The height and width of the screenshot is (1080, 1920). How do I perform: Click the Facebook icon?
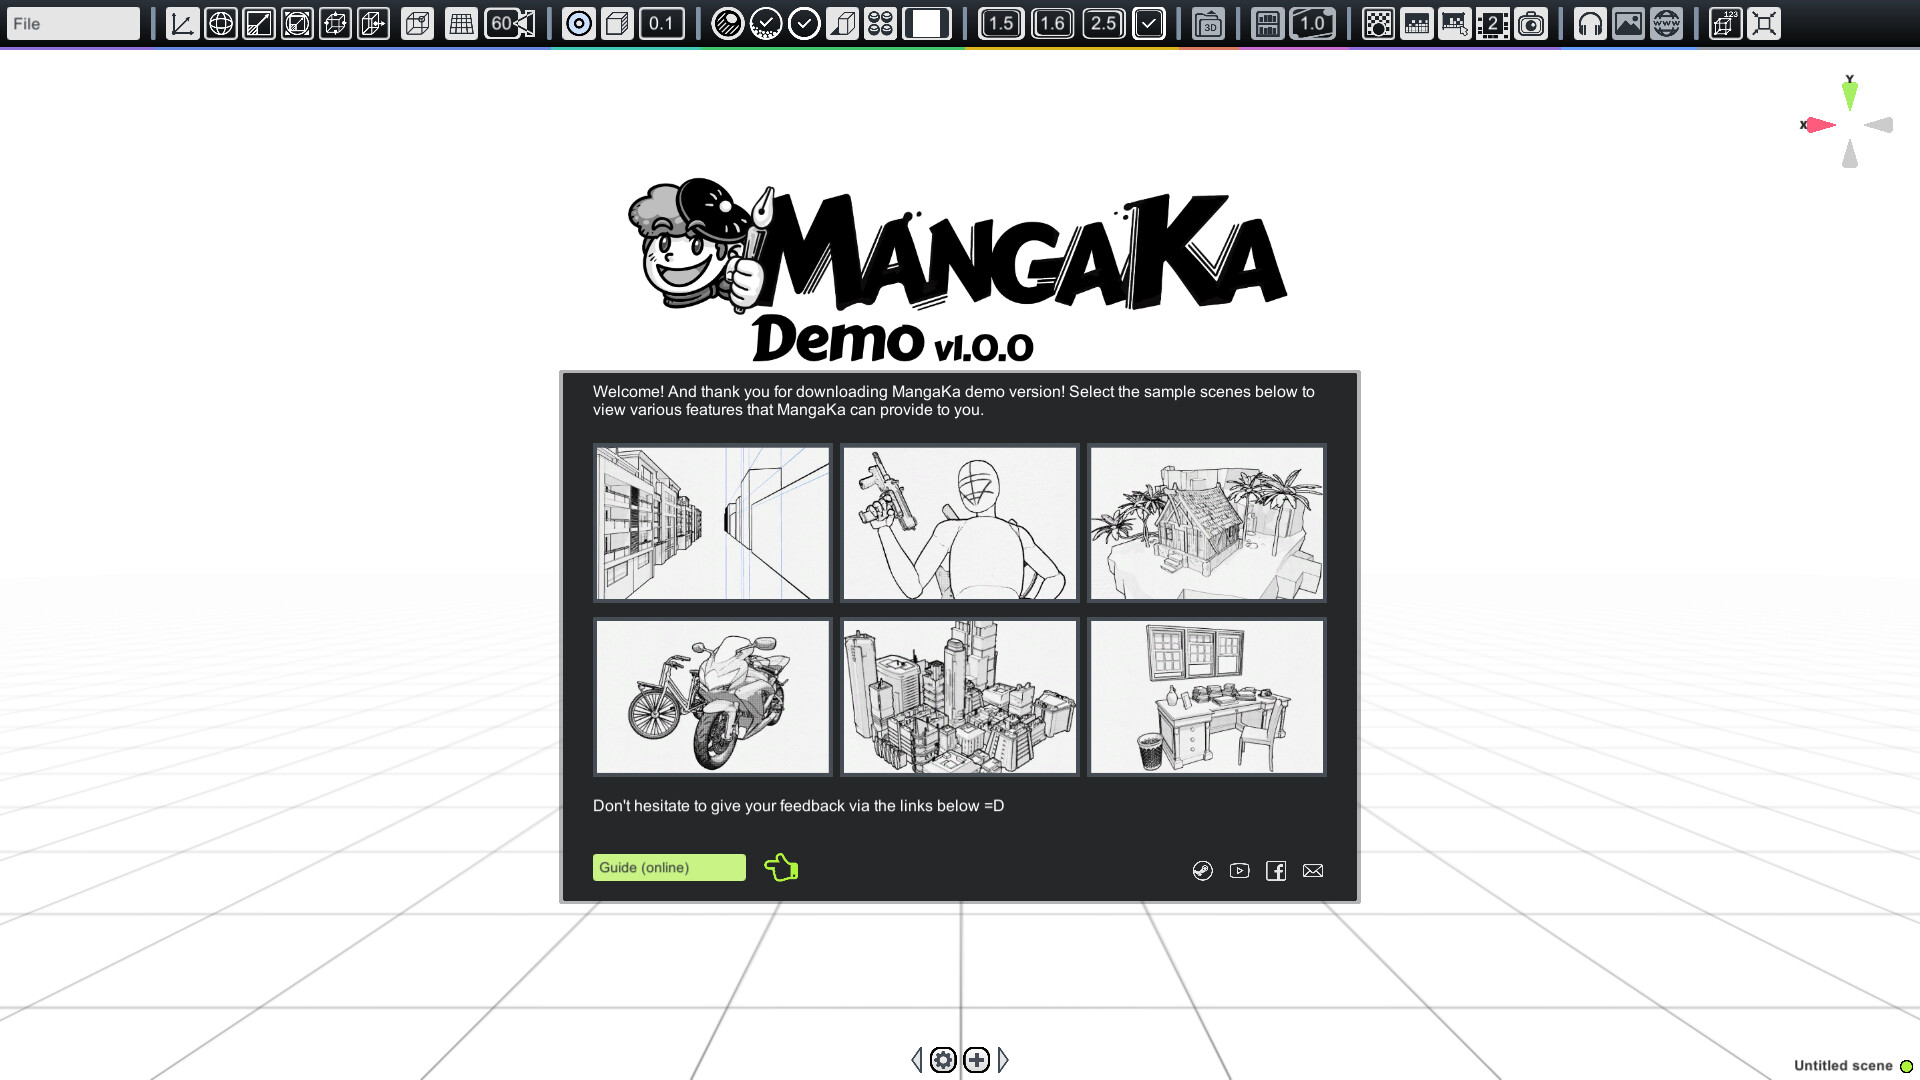1276,871
